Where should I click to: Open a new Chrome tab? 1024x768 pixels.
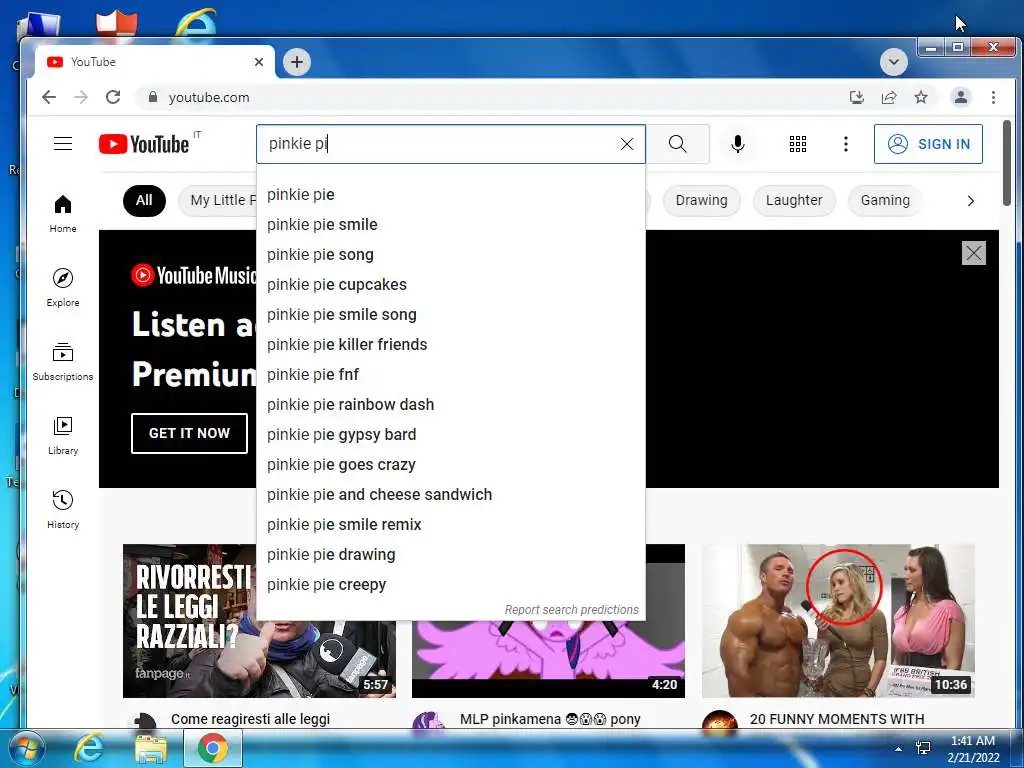point(297,62)
